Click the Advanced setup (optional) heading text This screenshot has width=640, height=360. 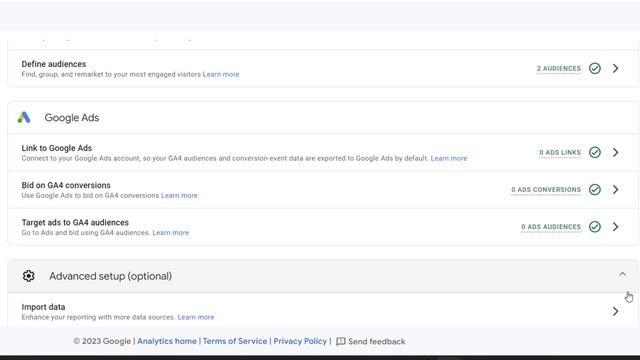111,276
